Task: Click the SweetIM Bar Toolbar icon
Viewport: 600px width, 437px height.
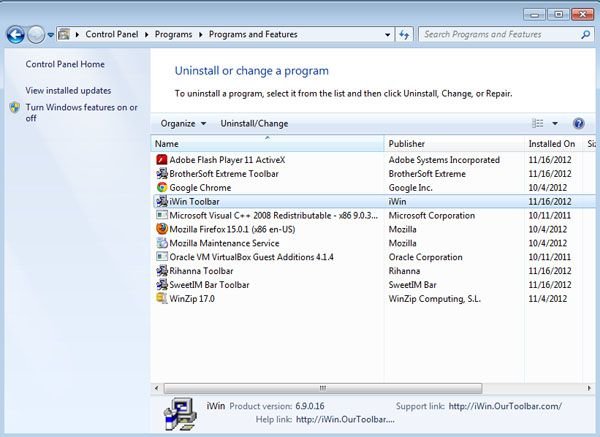Action: click(x=162, y=284)
